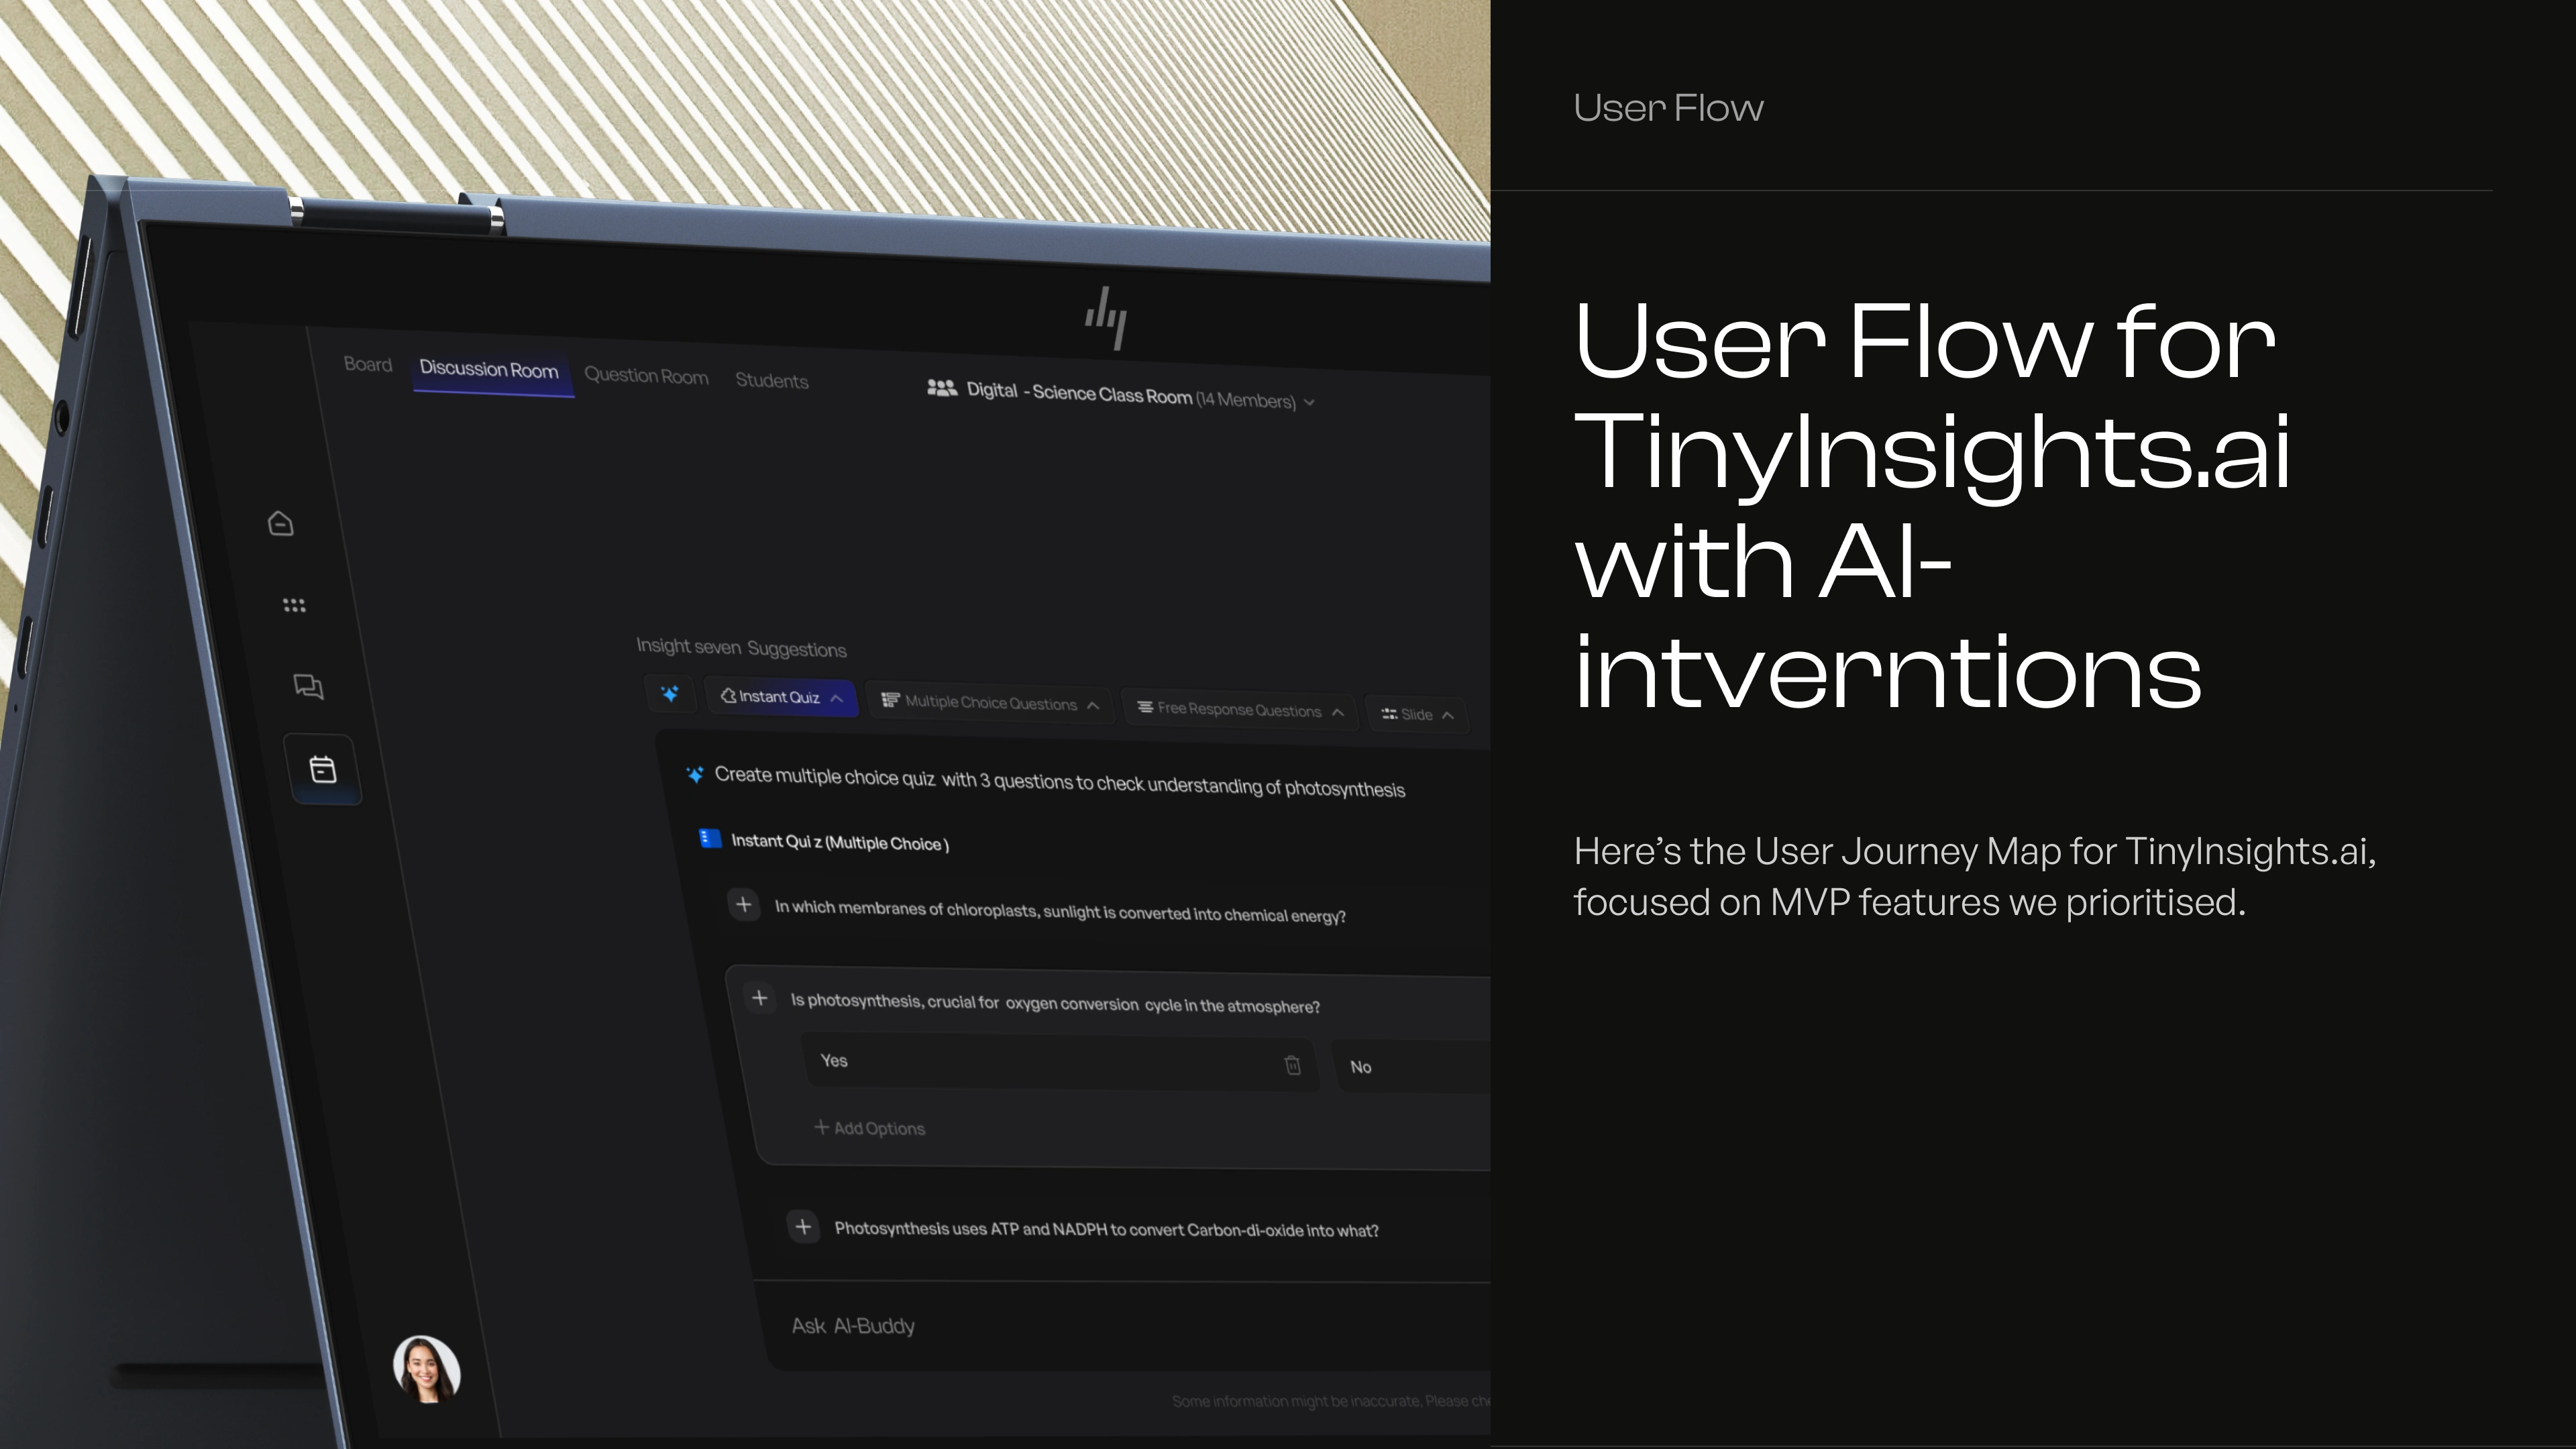Viewport: 2576px width, 1449px height.
Task: Click the 'User Flow' header text
Action: (x=1668, y=108)
